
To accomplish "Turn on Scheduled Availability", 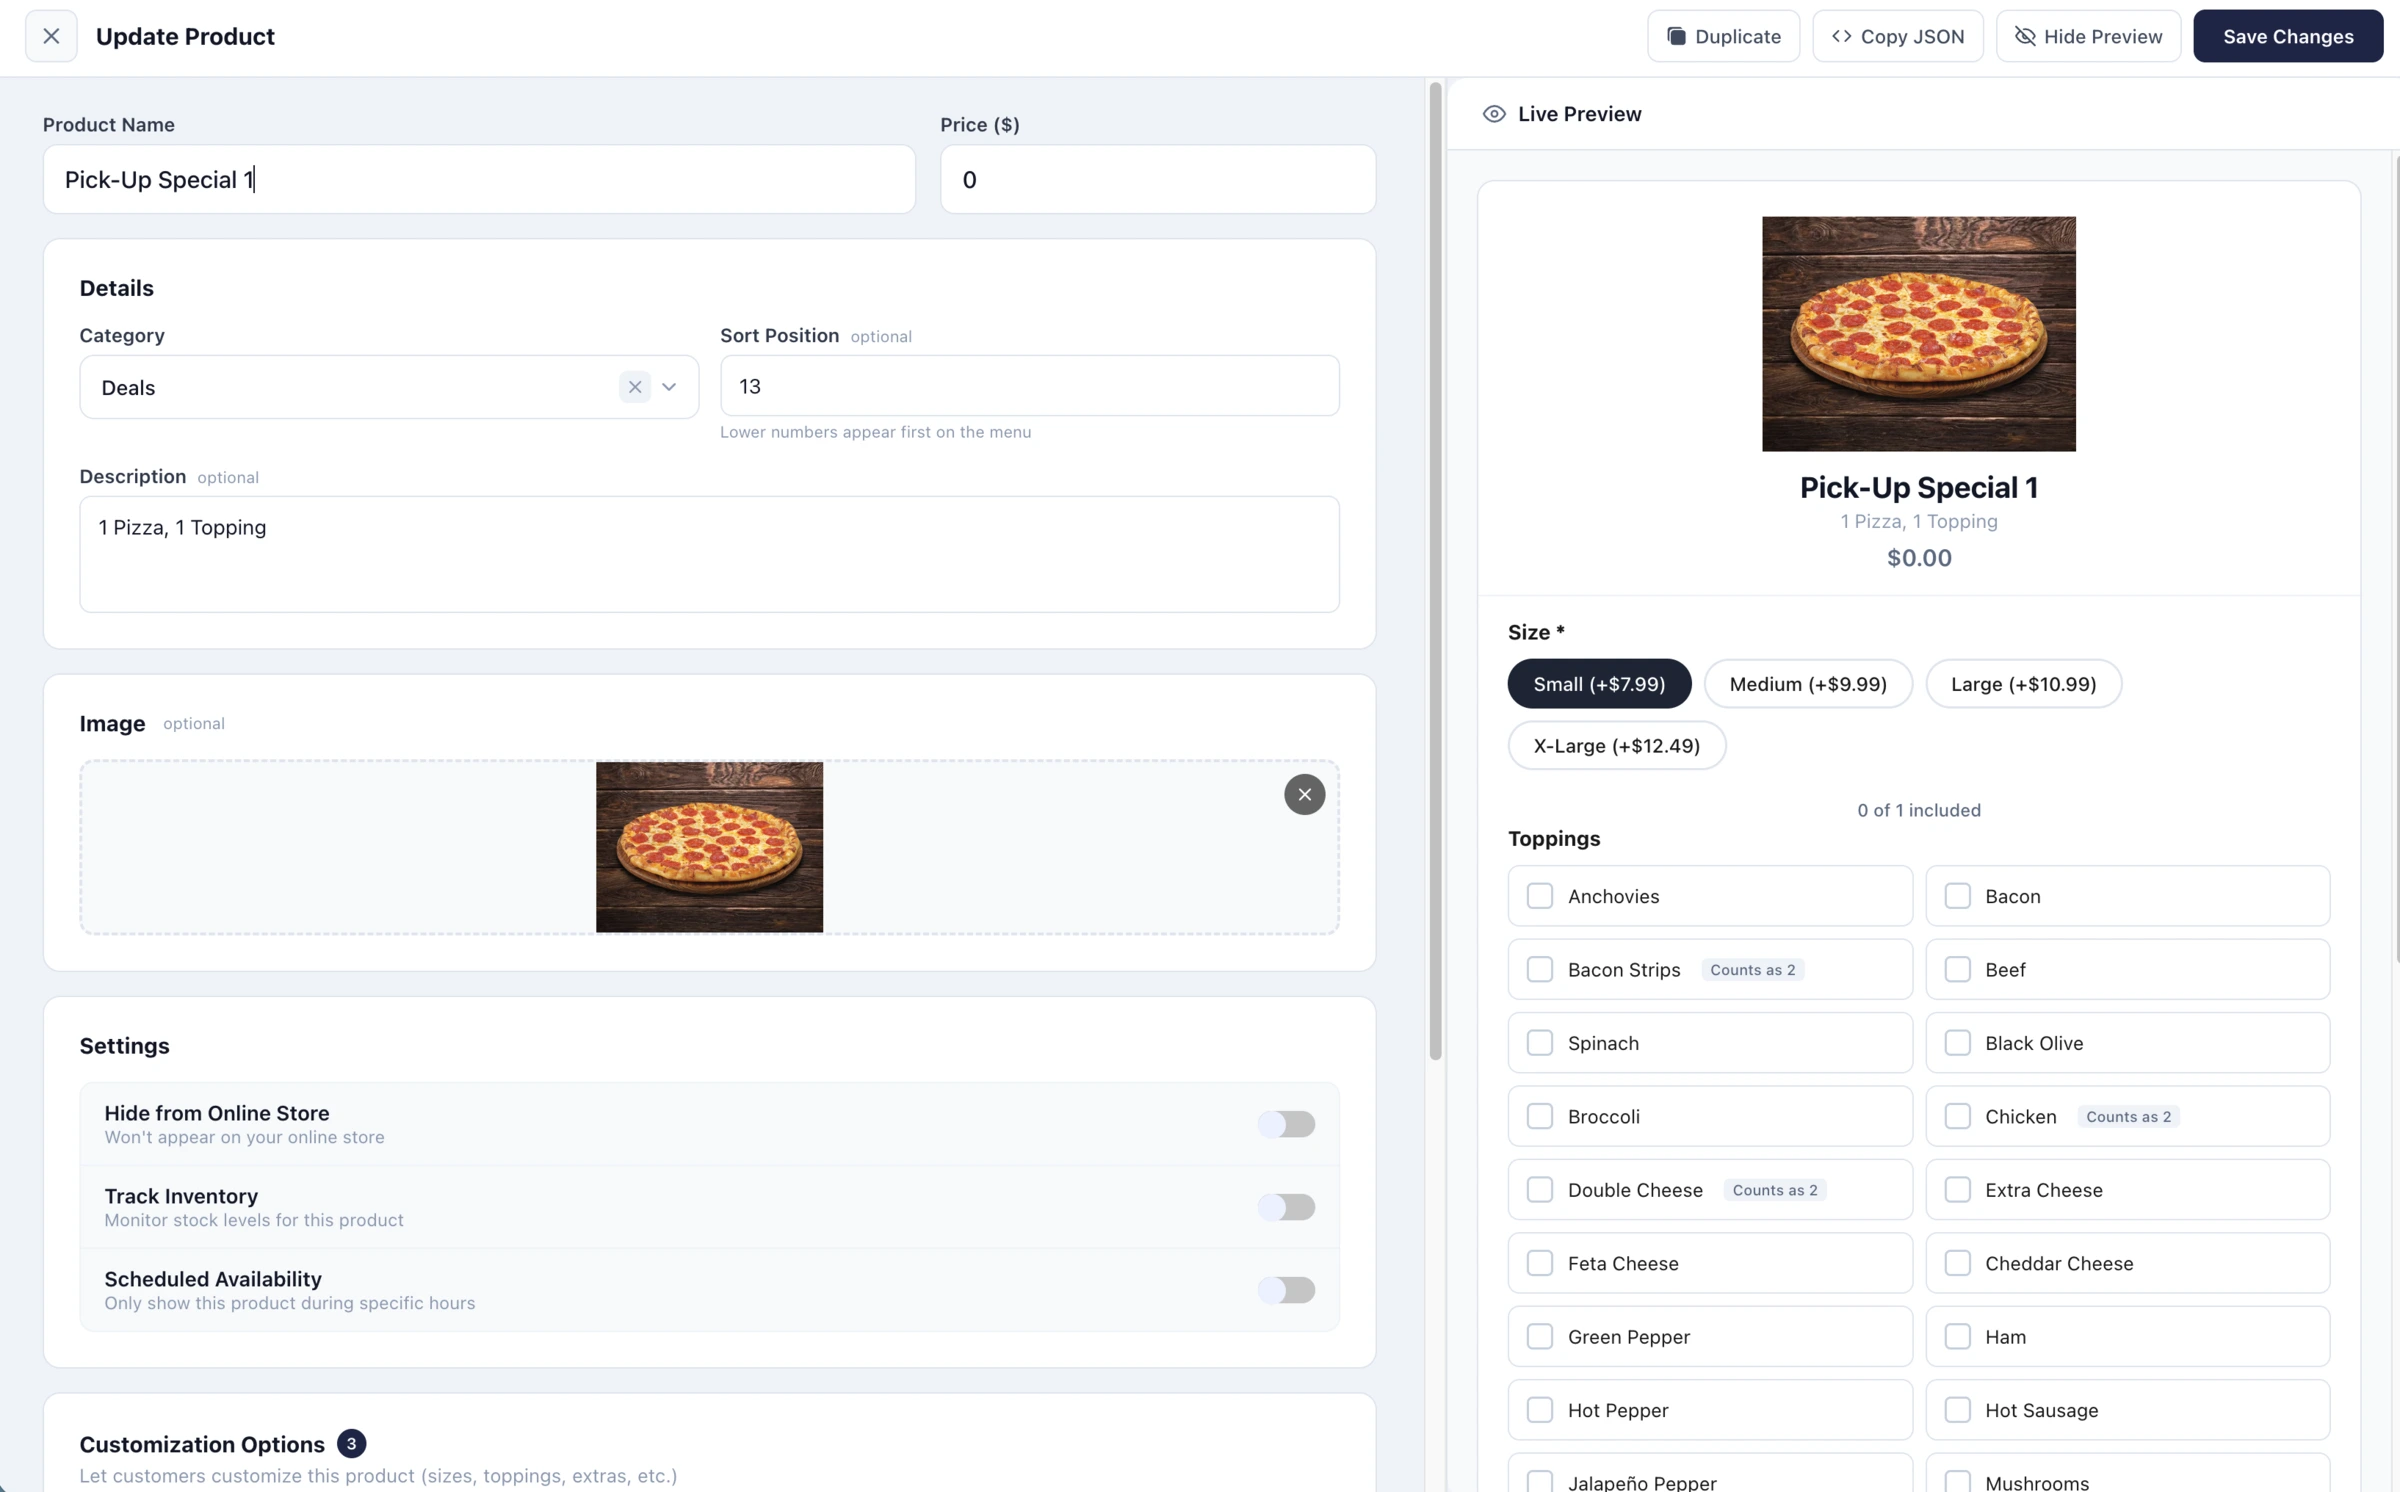I will [x=1286, y=1290].
